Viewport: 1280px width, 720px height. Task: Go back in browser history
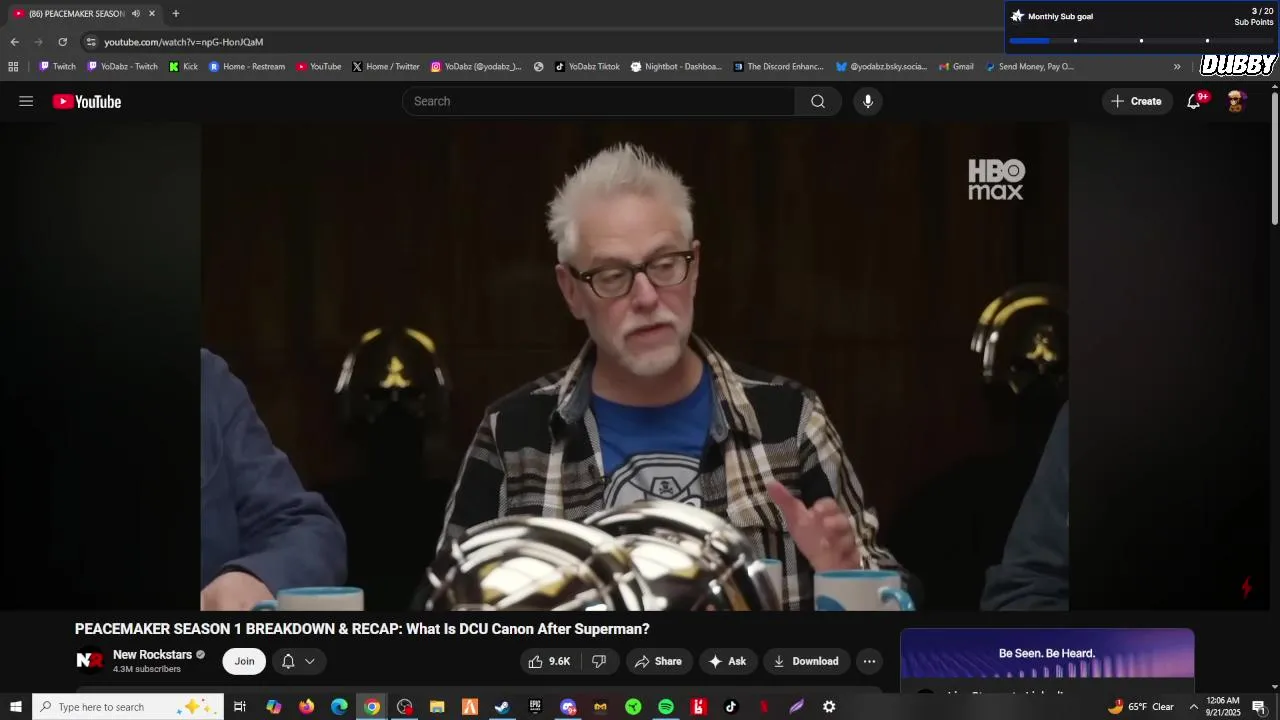(x=14, y=42)
